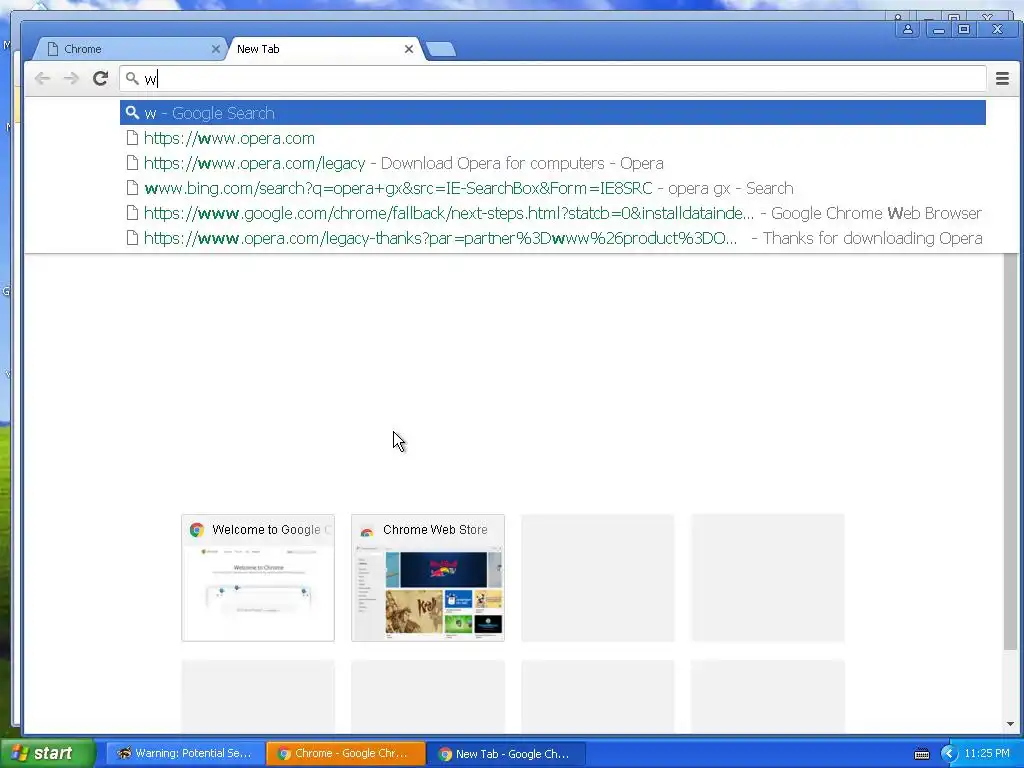Screen dimensions: 1024x768
Task: Click the scrollbar down arrow
Action: (1010, 724)
